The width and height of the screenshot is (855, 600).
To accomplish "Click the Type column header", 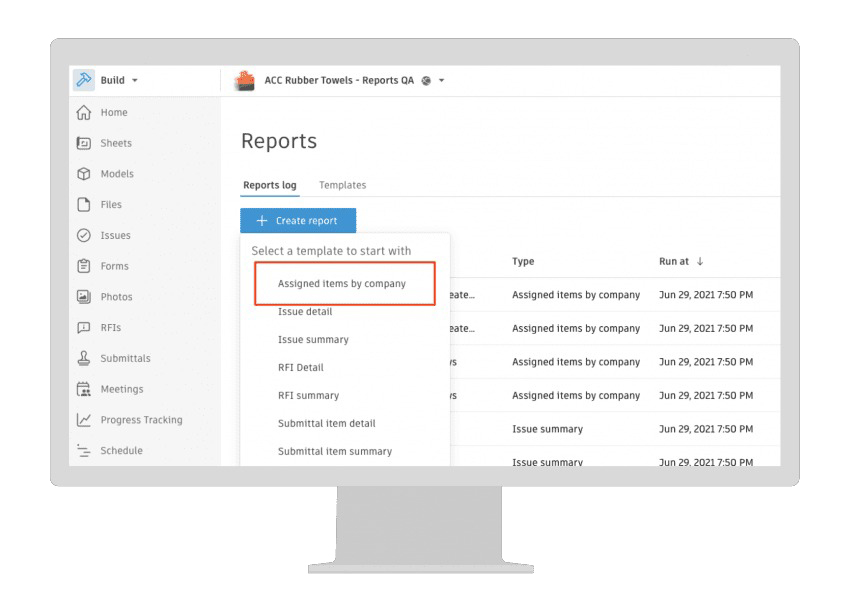I will pos(523,261).
